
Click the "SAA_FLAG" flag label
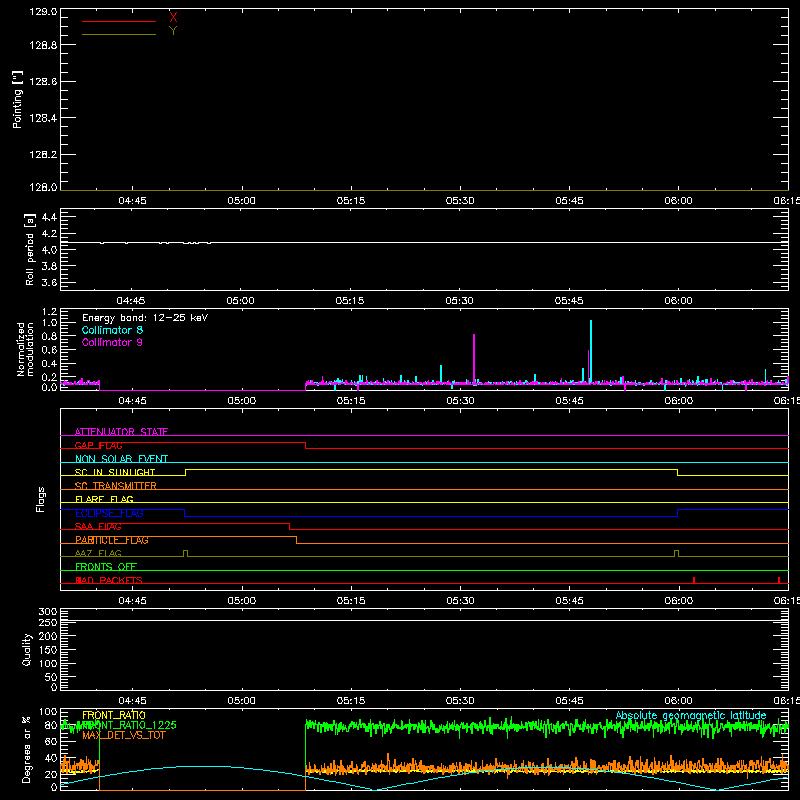(x=98, y=527)
